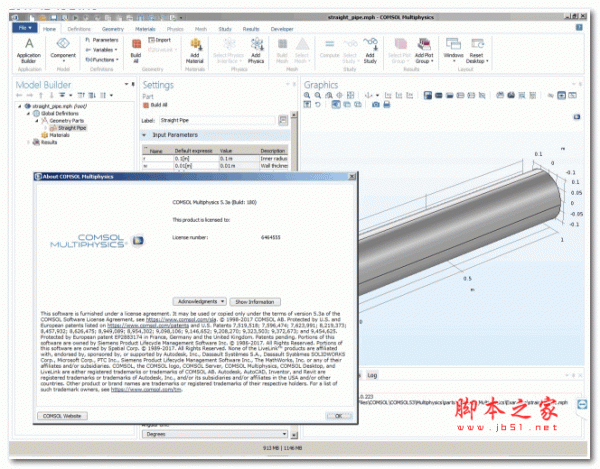
Task: Open the comsol.com/sla license link
Action: click(x=181, y=319)
